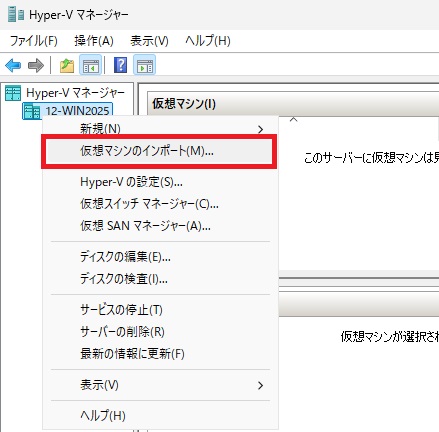Screen dimensions: 439x432
Task: Click the Forward arrow toolbar icon
Action: 36,65
